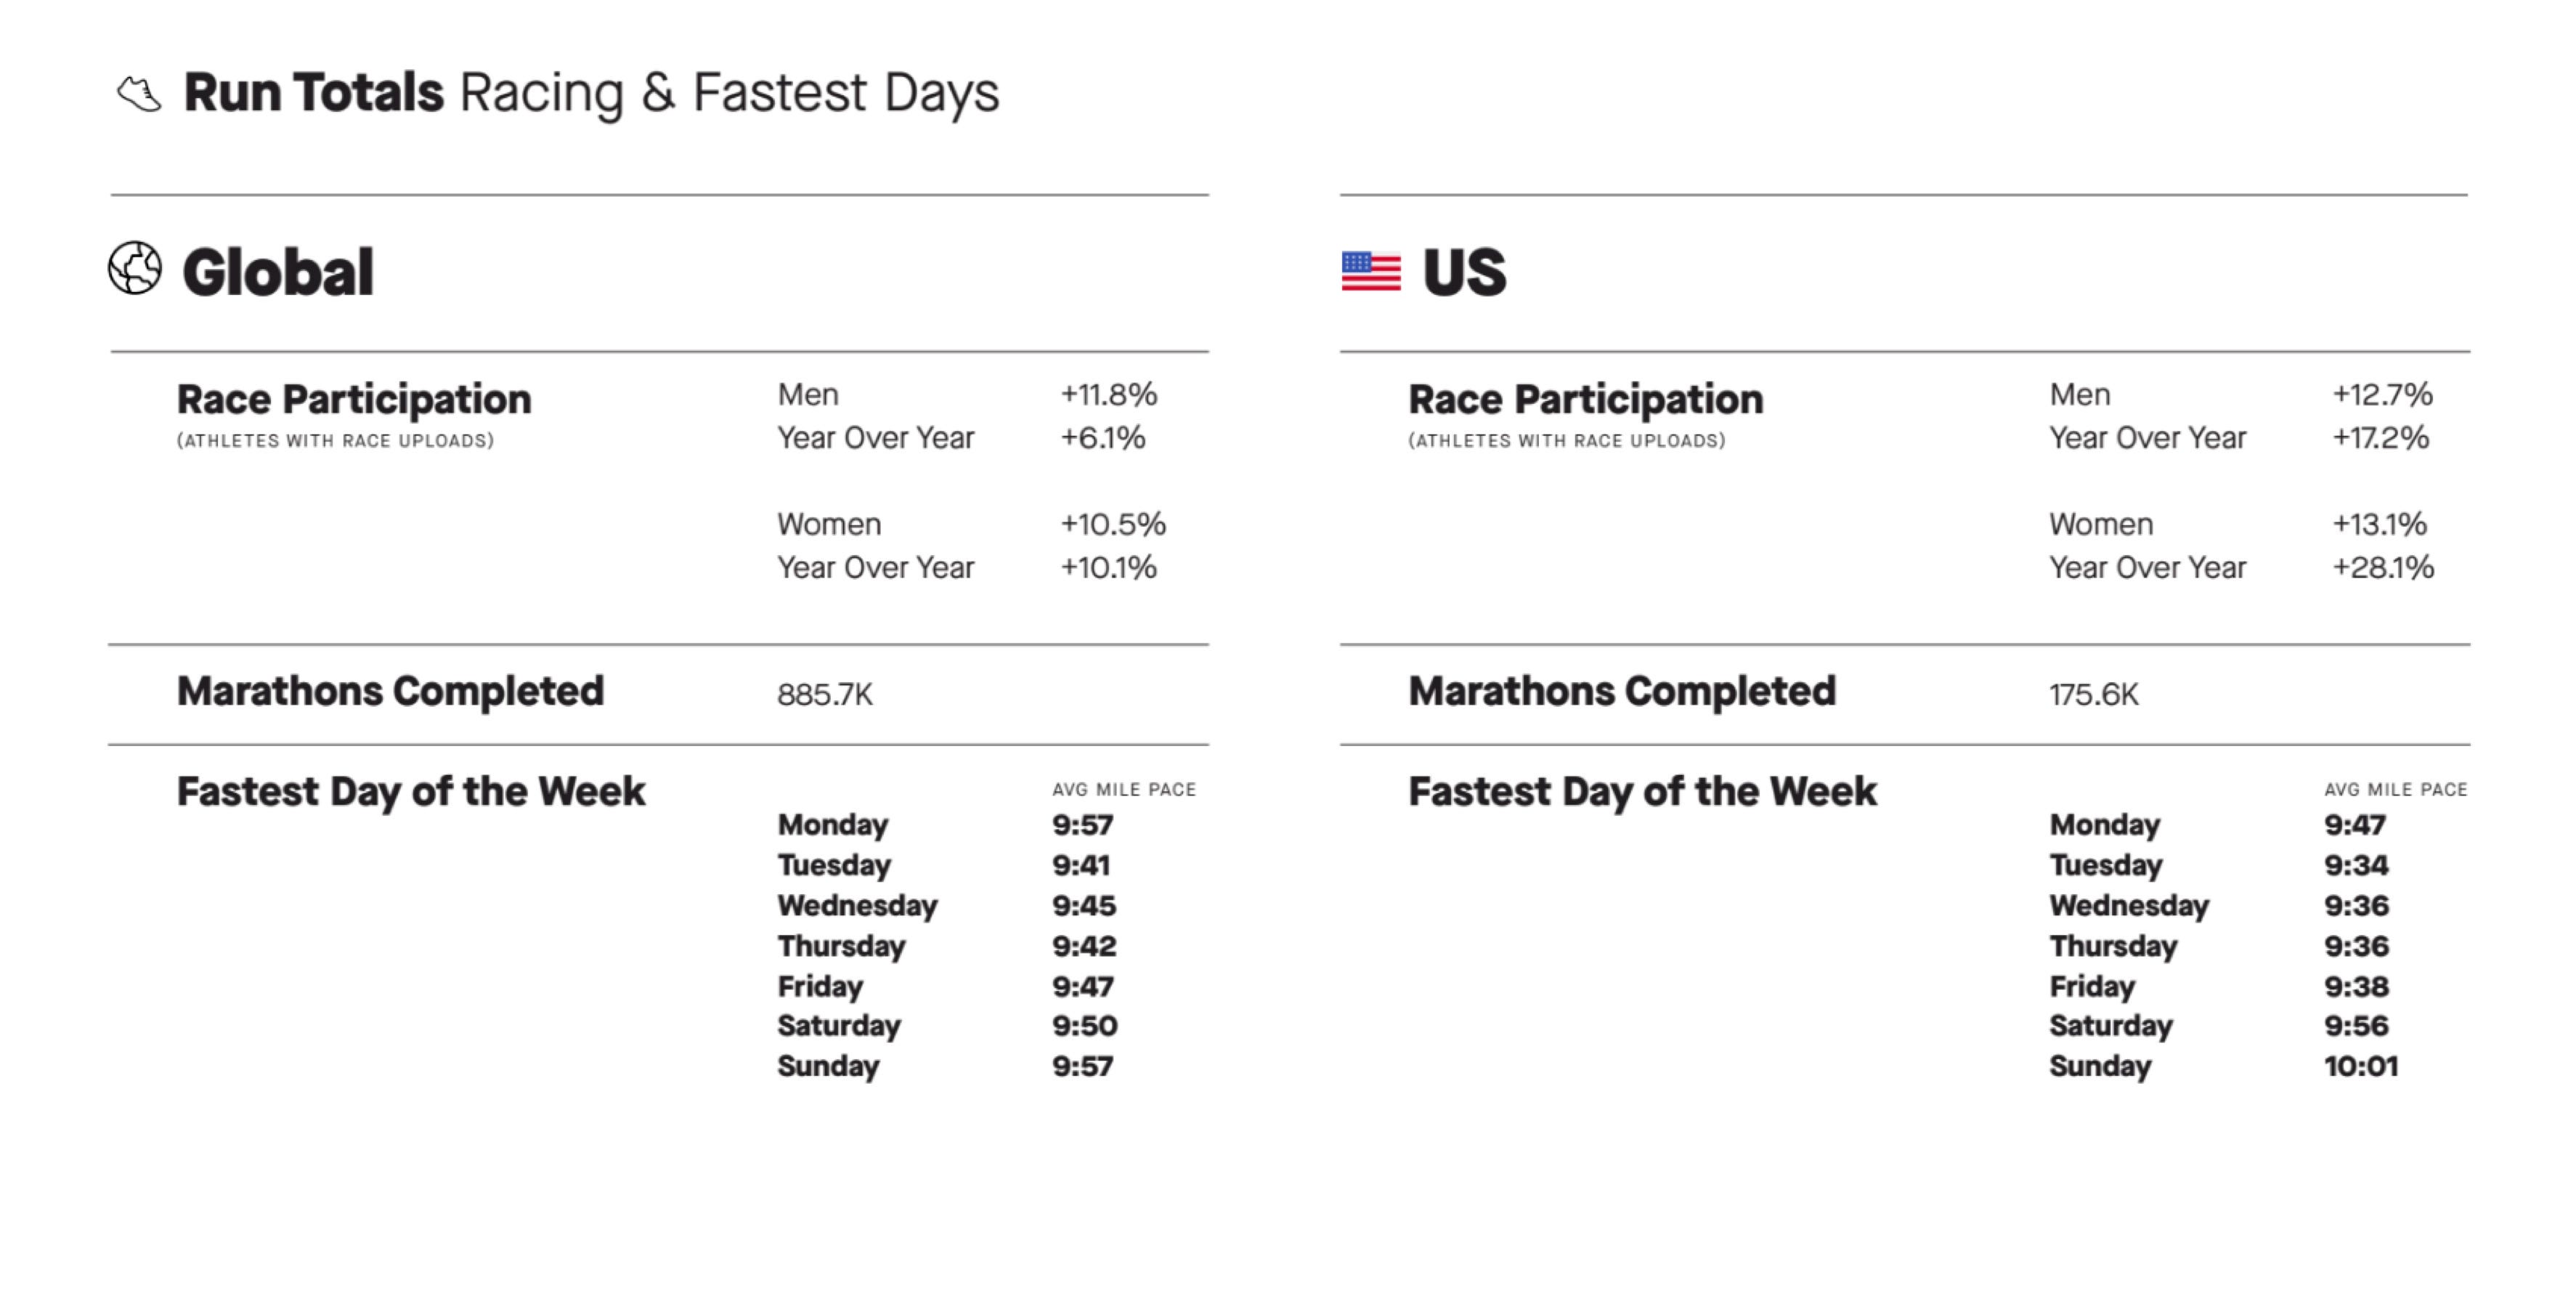Viewport: 2576px width, 1312px height.
Task: Click the globe icon beside Global
Action: 135,268
